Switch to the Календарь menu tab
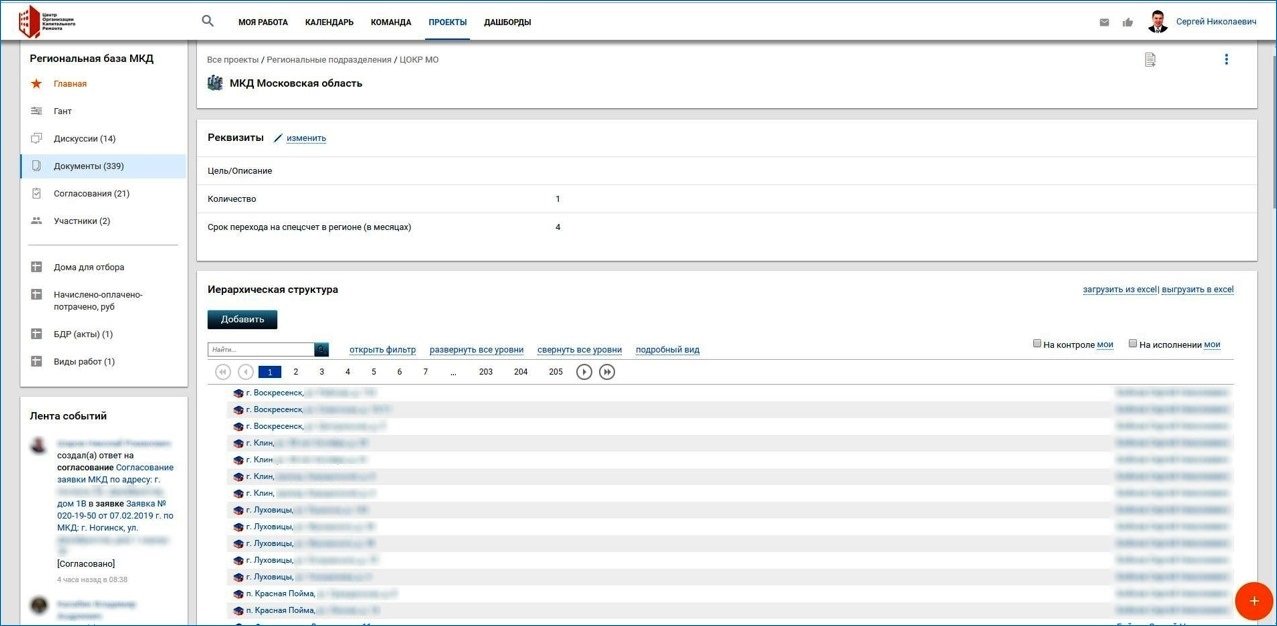The width and height of the screenshot is (1277, 626). pos(329,22)
